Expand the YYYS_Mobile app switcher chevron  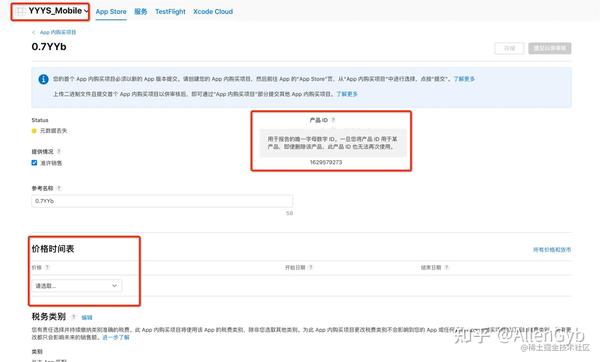pos(86,11)
